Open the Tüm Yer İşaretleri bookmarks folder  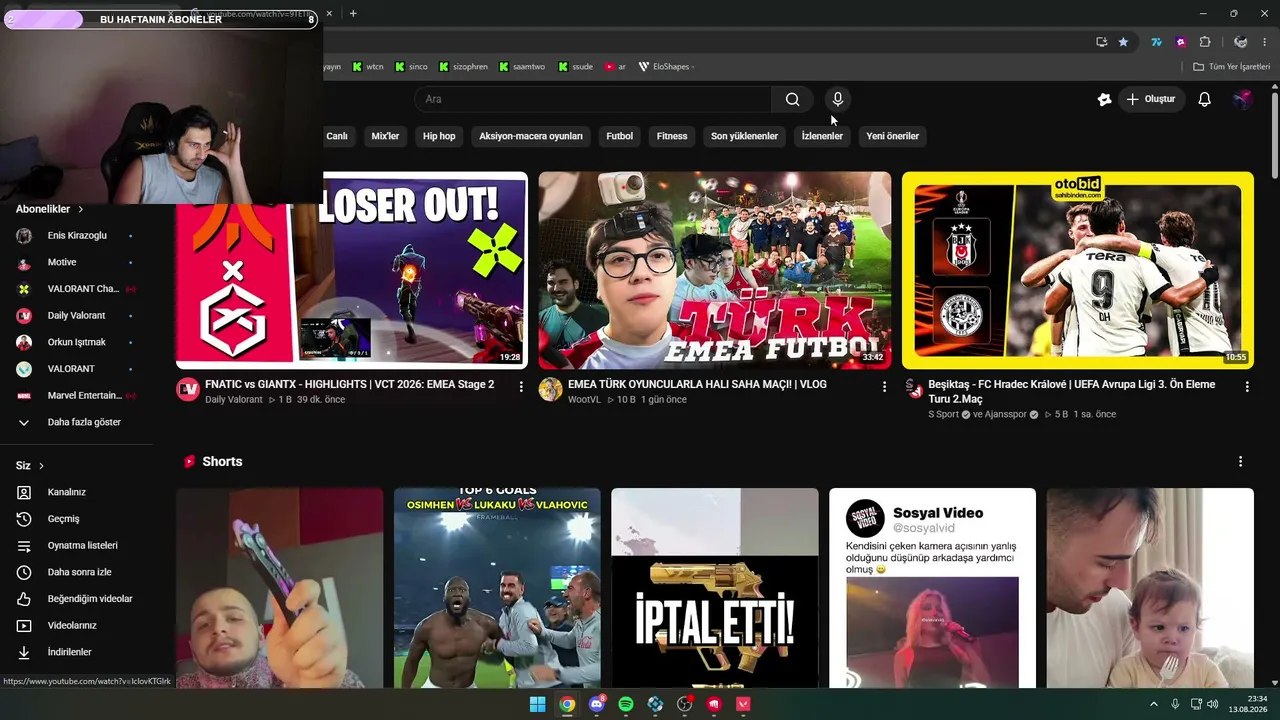tap(1232, 67)
